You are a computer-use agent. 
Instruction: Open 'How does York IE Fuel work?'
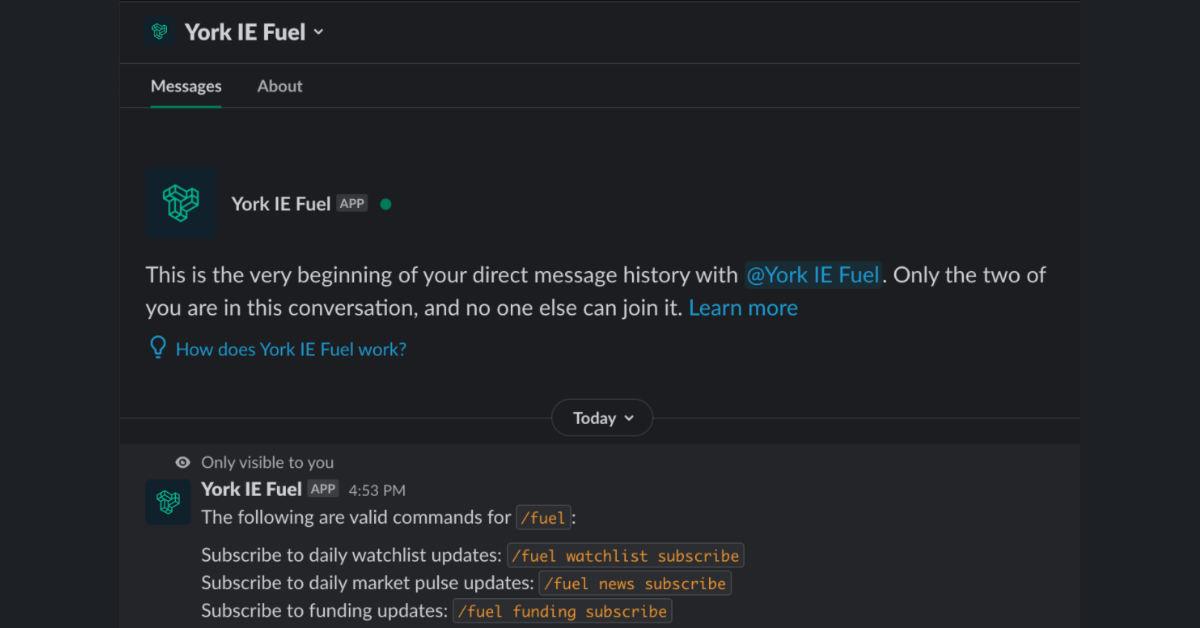[x=290, y=348]
